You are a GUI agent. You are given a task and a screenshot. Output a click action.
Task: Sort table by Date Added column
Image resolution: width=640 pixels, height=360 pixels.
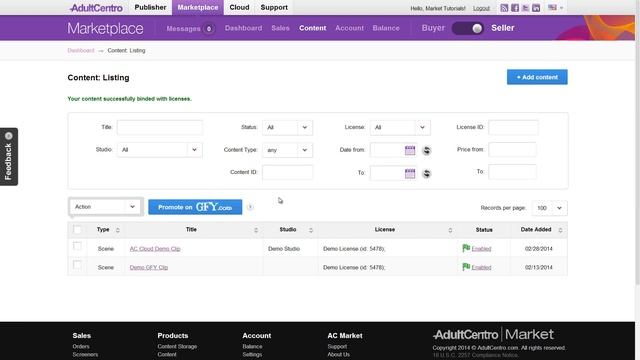point(560,230)
